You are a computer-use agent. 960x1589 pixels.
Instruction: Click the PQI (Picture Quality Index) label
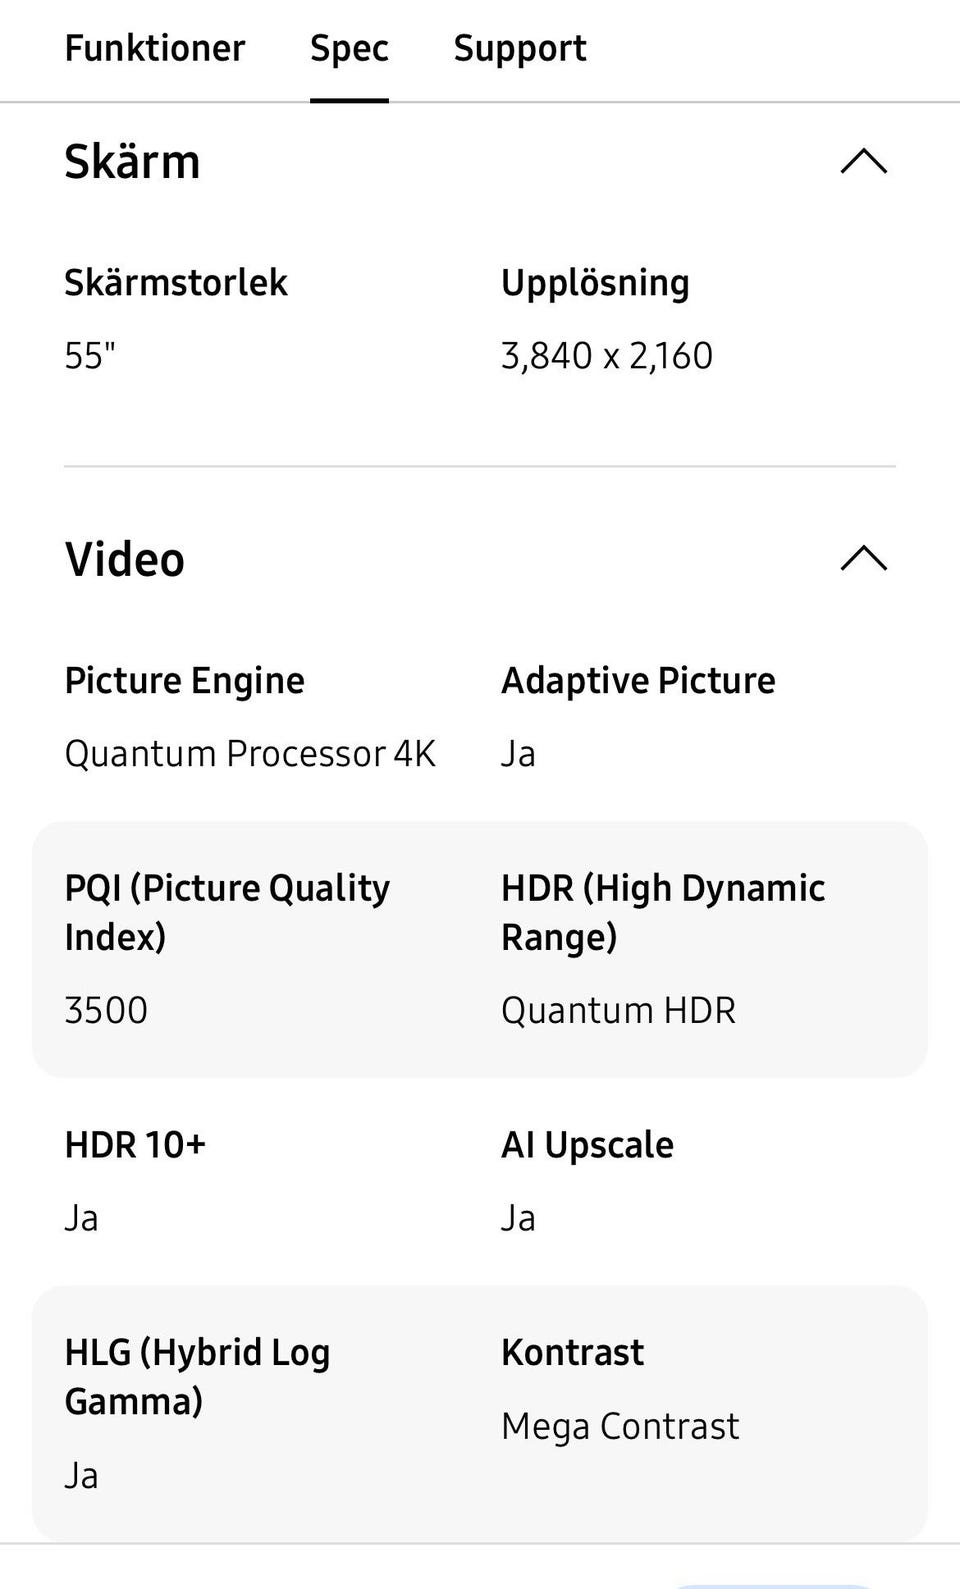[x=227, y=911]
